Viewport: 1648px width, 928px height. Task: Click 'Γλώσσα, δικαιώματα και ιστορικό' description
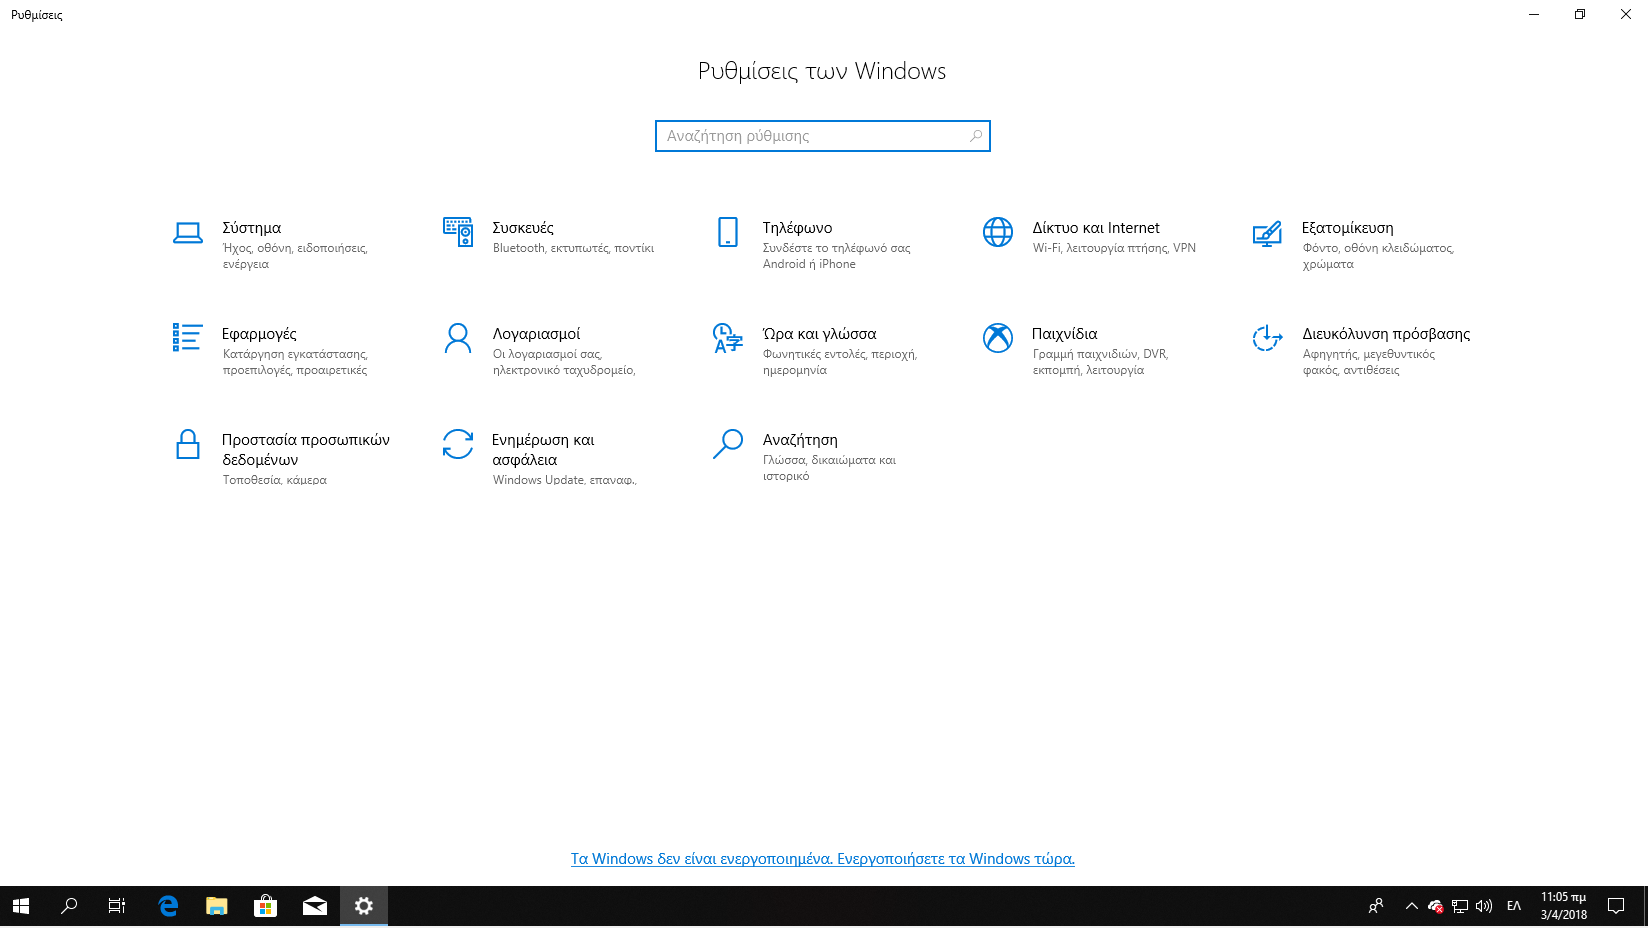(x=829, y=468)
